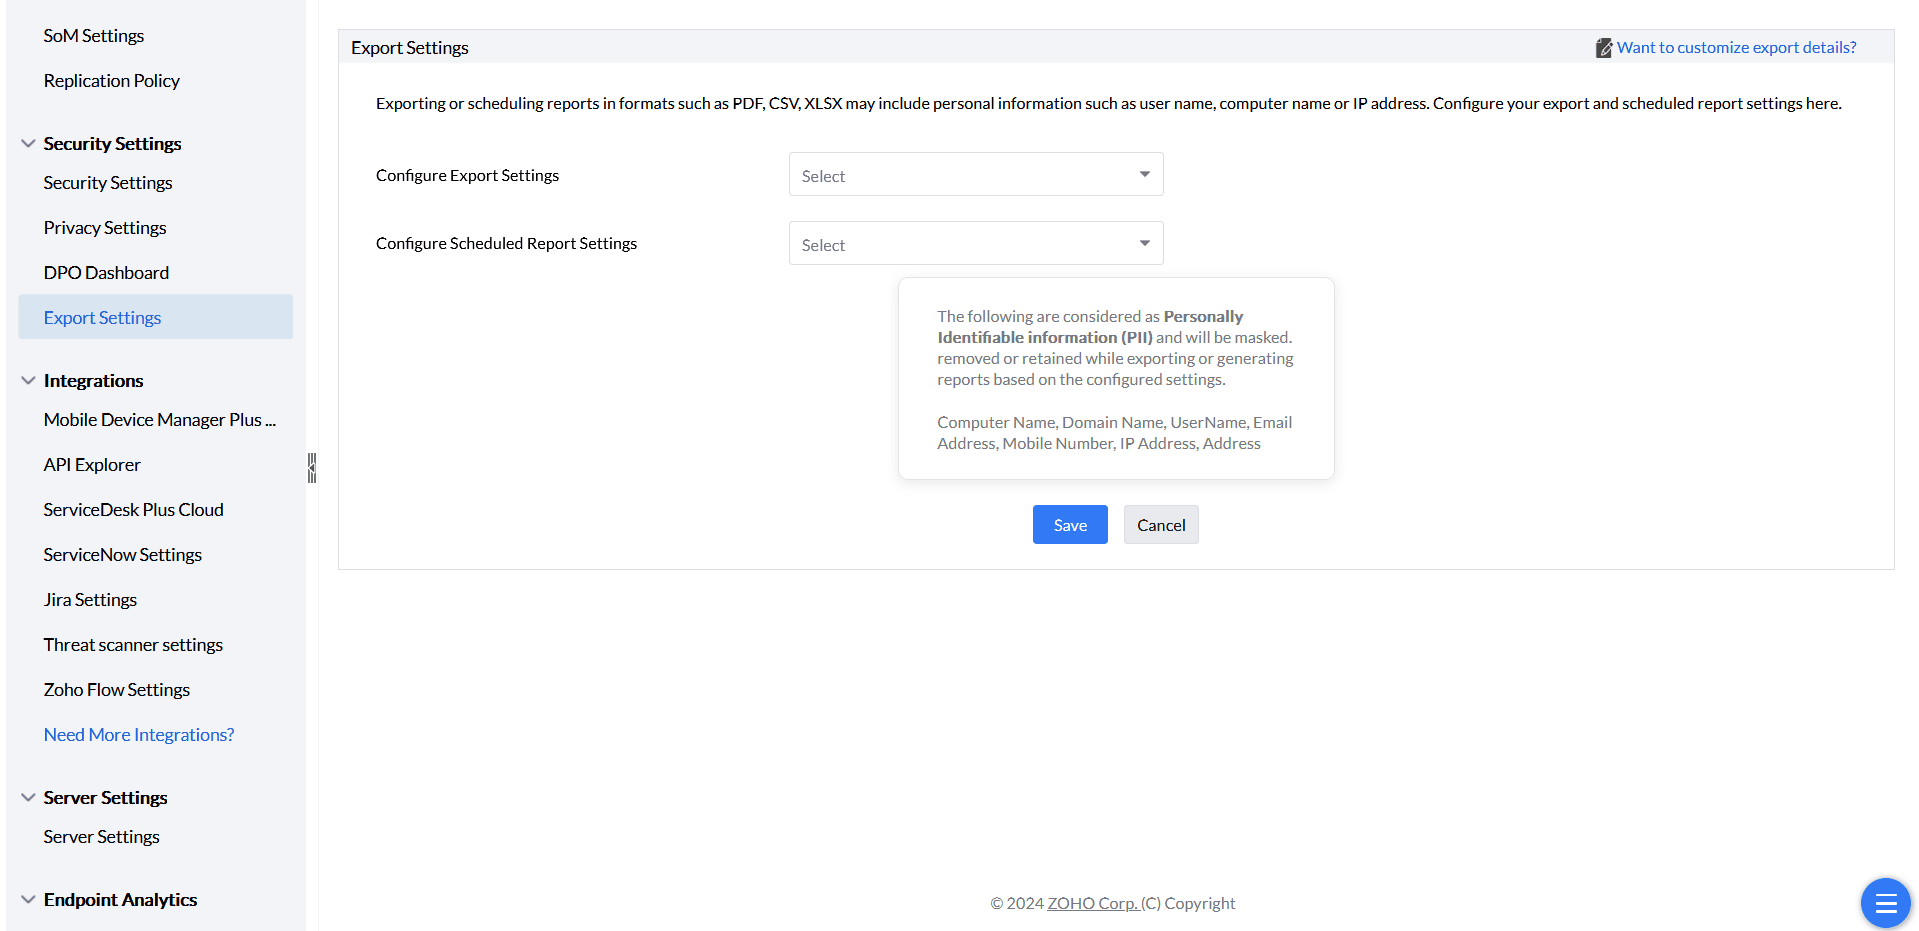Click the sidebar collapse handle

312,467
